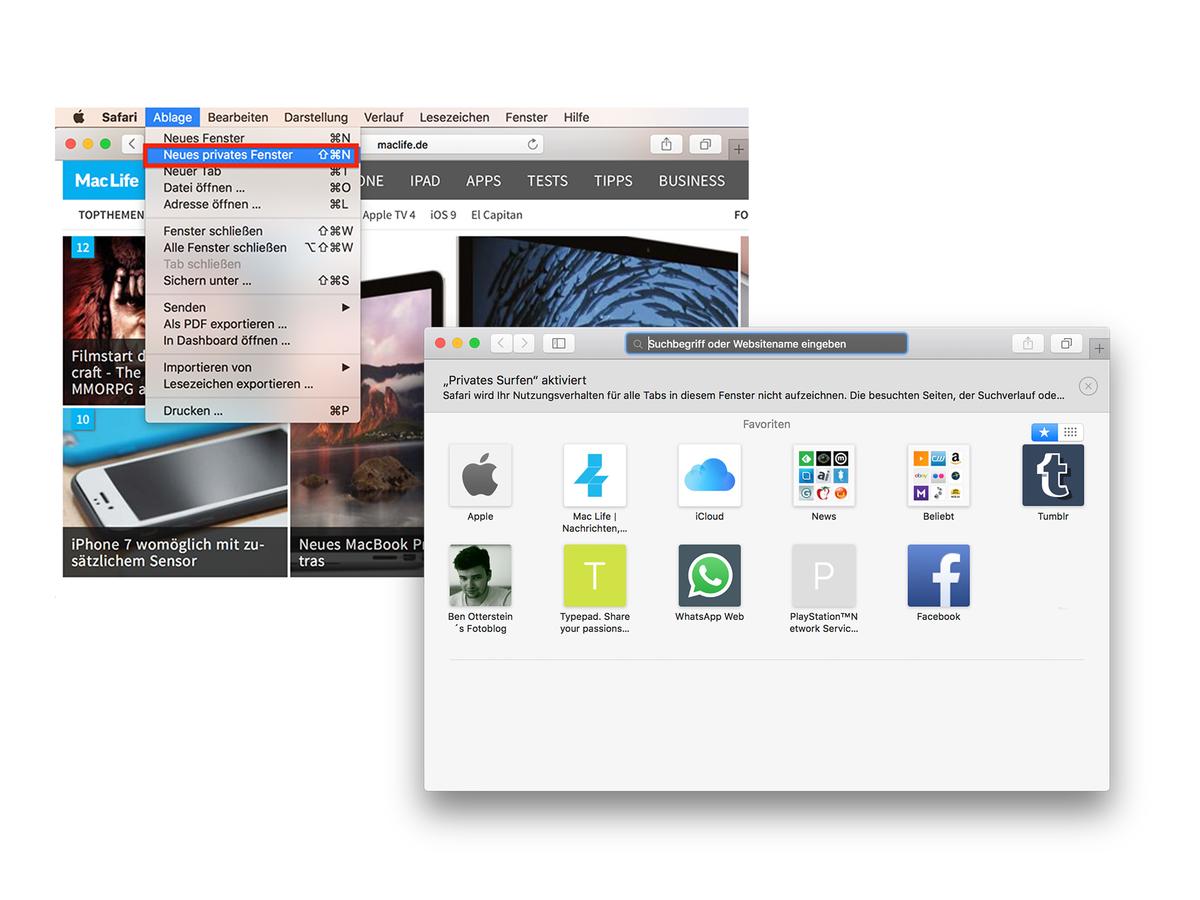Click the back arrow in the private window

[x=502, y=343]
